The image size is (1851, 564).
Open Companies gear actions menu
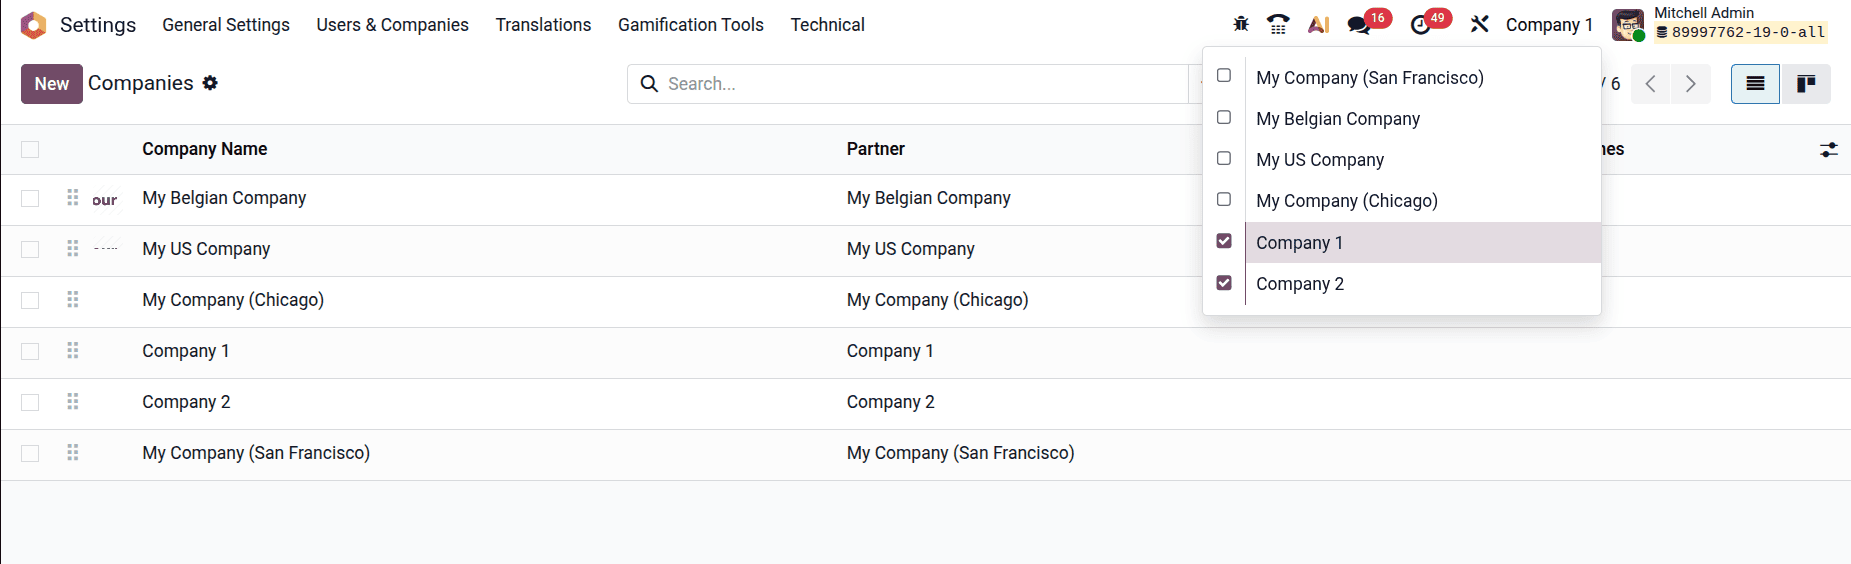pyautogui.click(x=210, y=83)
